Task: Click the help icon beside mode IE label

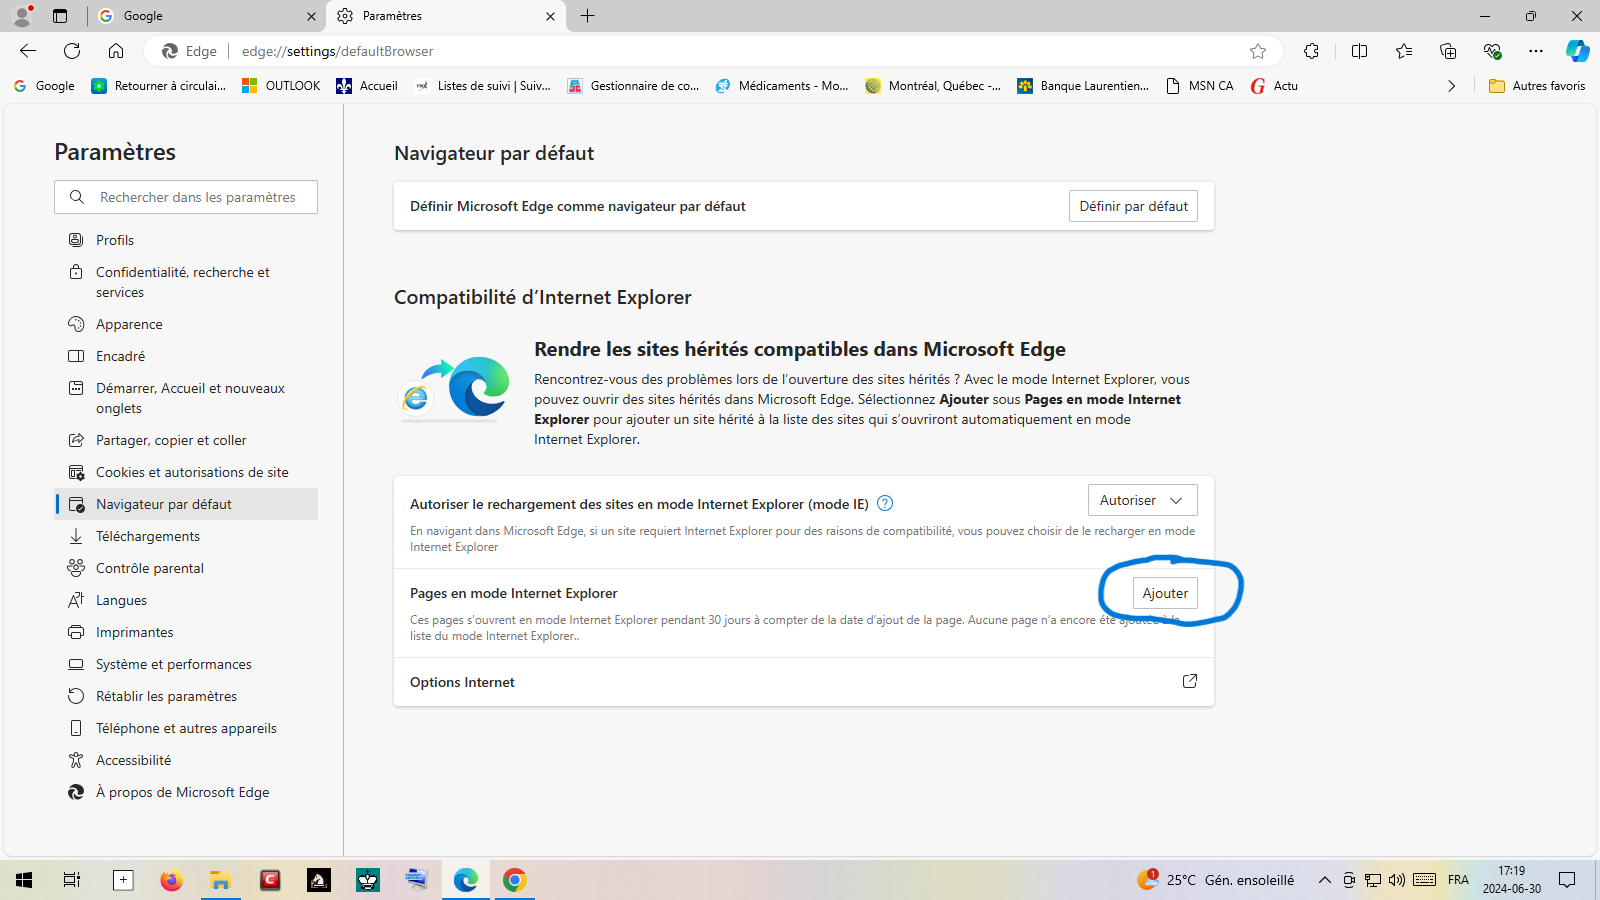Action: point(885,504)
